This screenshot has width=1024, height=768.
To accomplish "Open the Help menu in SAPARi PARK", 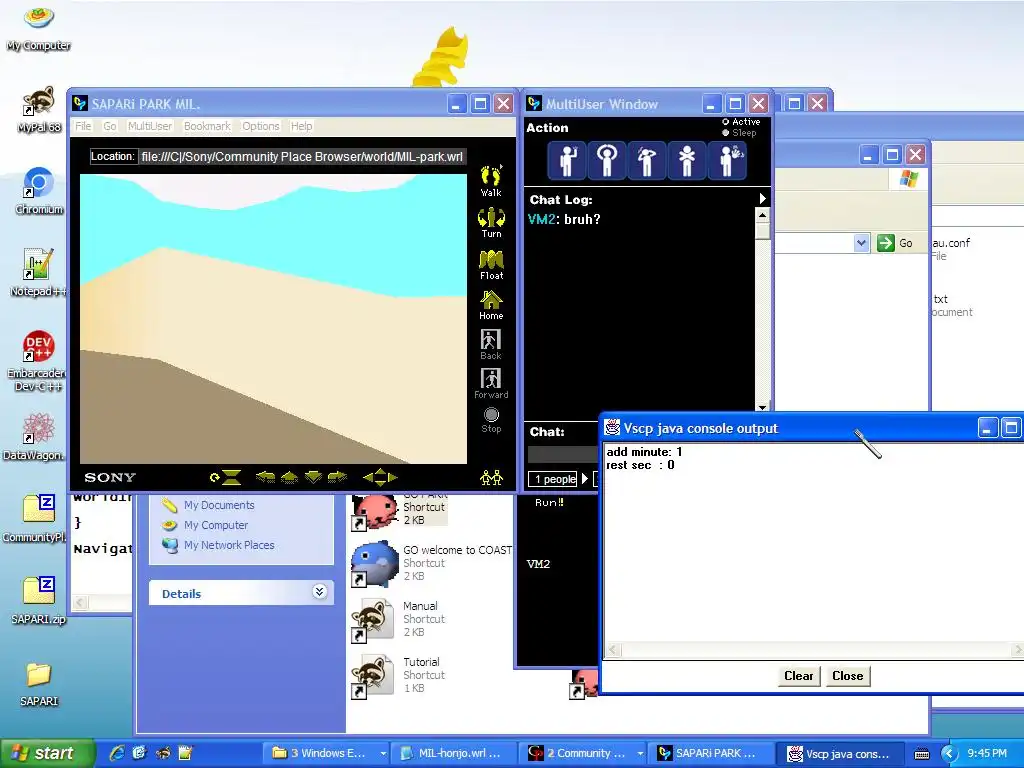I will pos(301,126).
